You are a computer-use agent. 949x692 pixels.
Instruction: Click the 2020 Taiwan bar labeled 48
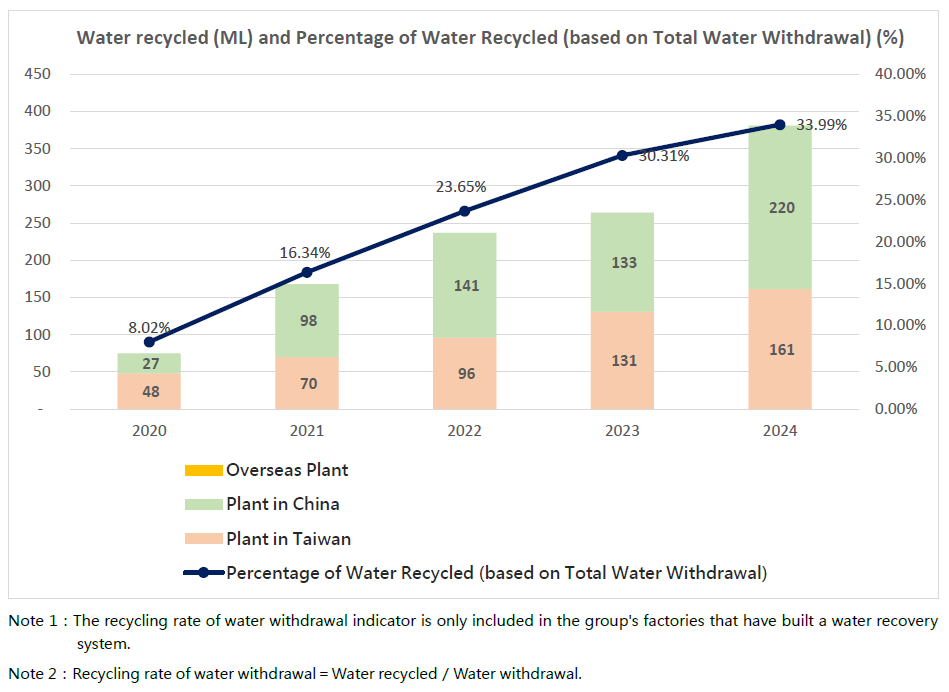point(149,392)
